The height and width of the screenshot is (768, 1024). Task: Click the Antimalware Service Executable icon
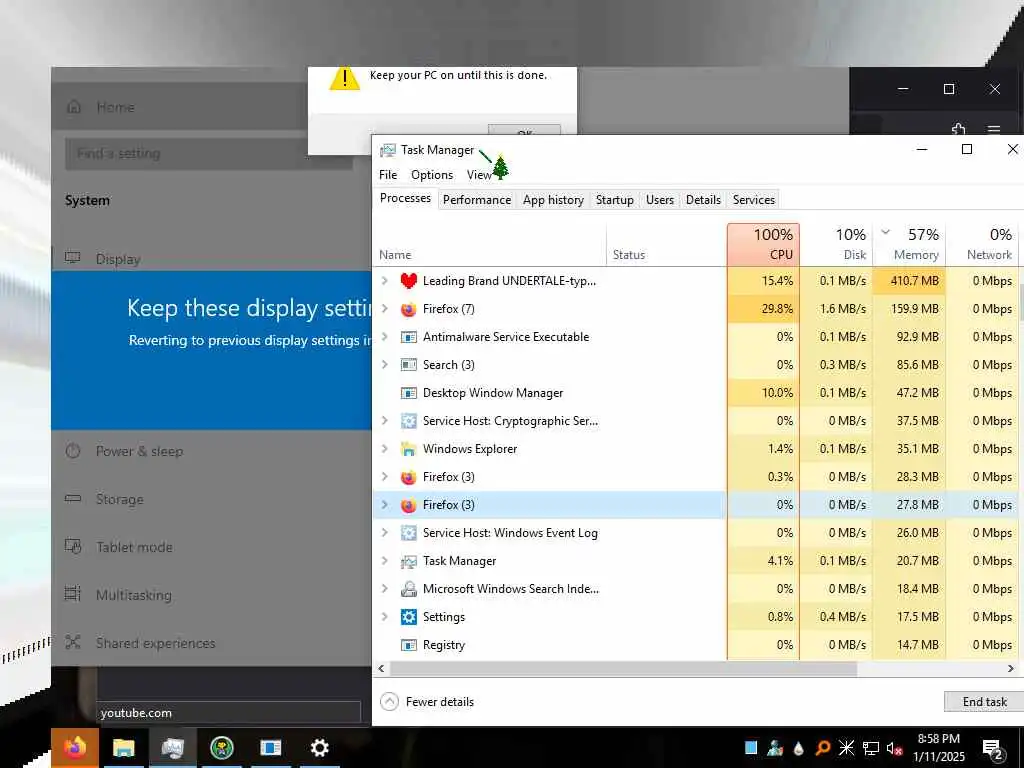408,337
